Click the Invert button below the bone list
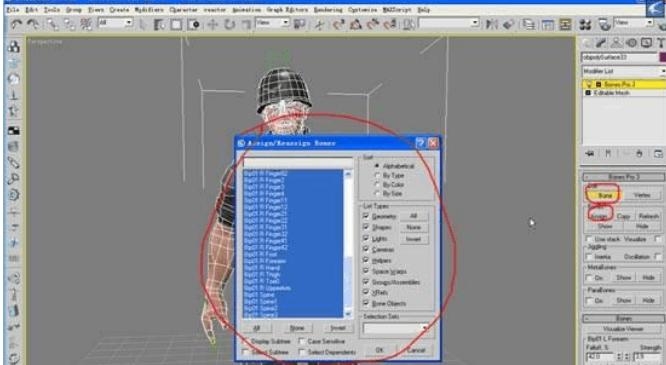666x365 pixels. pos(338,328)
